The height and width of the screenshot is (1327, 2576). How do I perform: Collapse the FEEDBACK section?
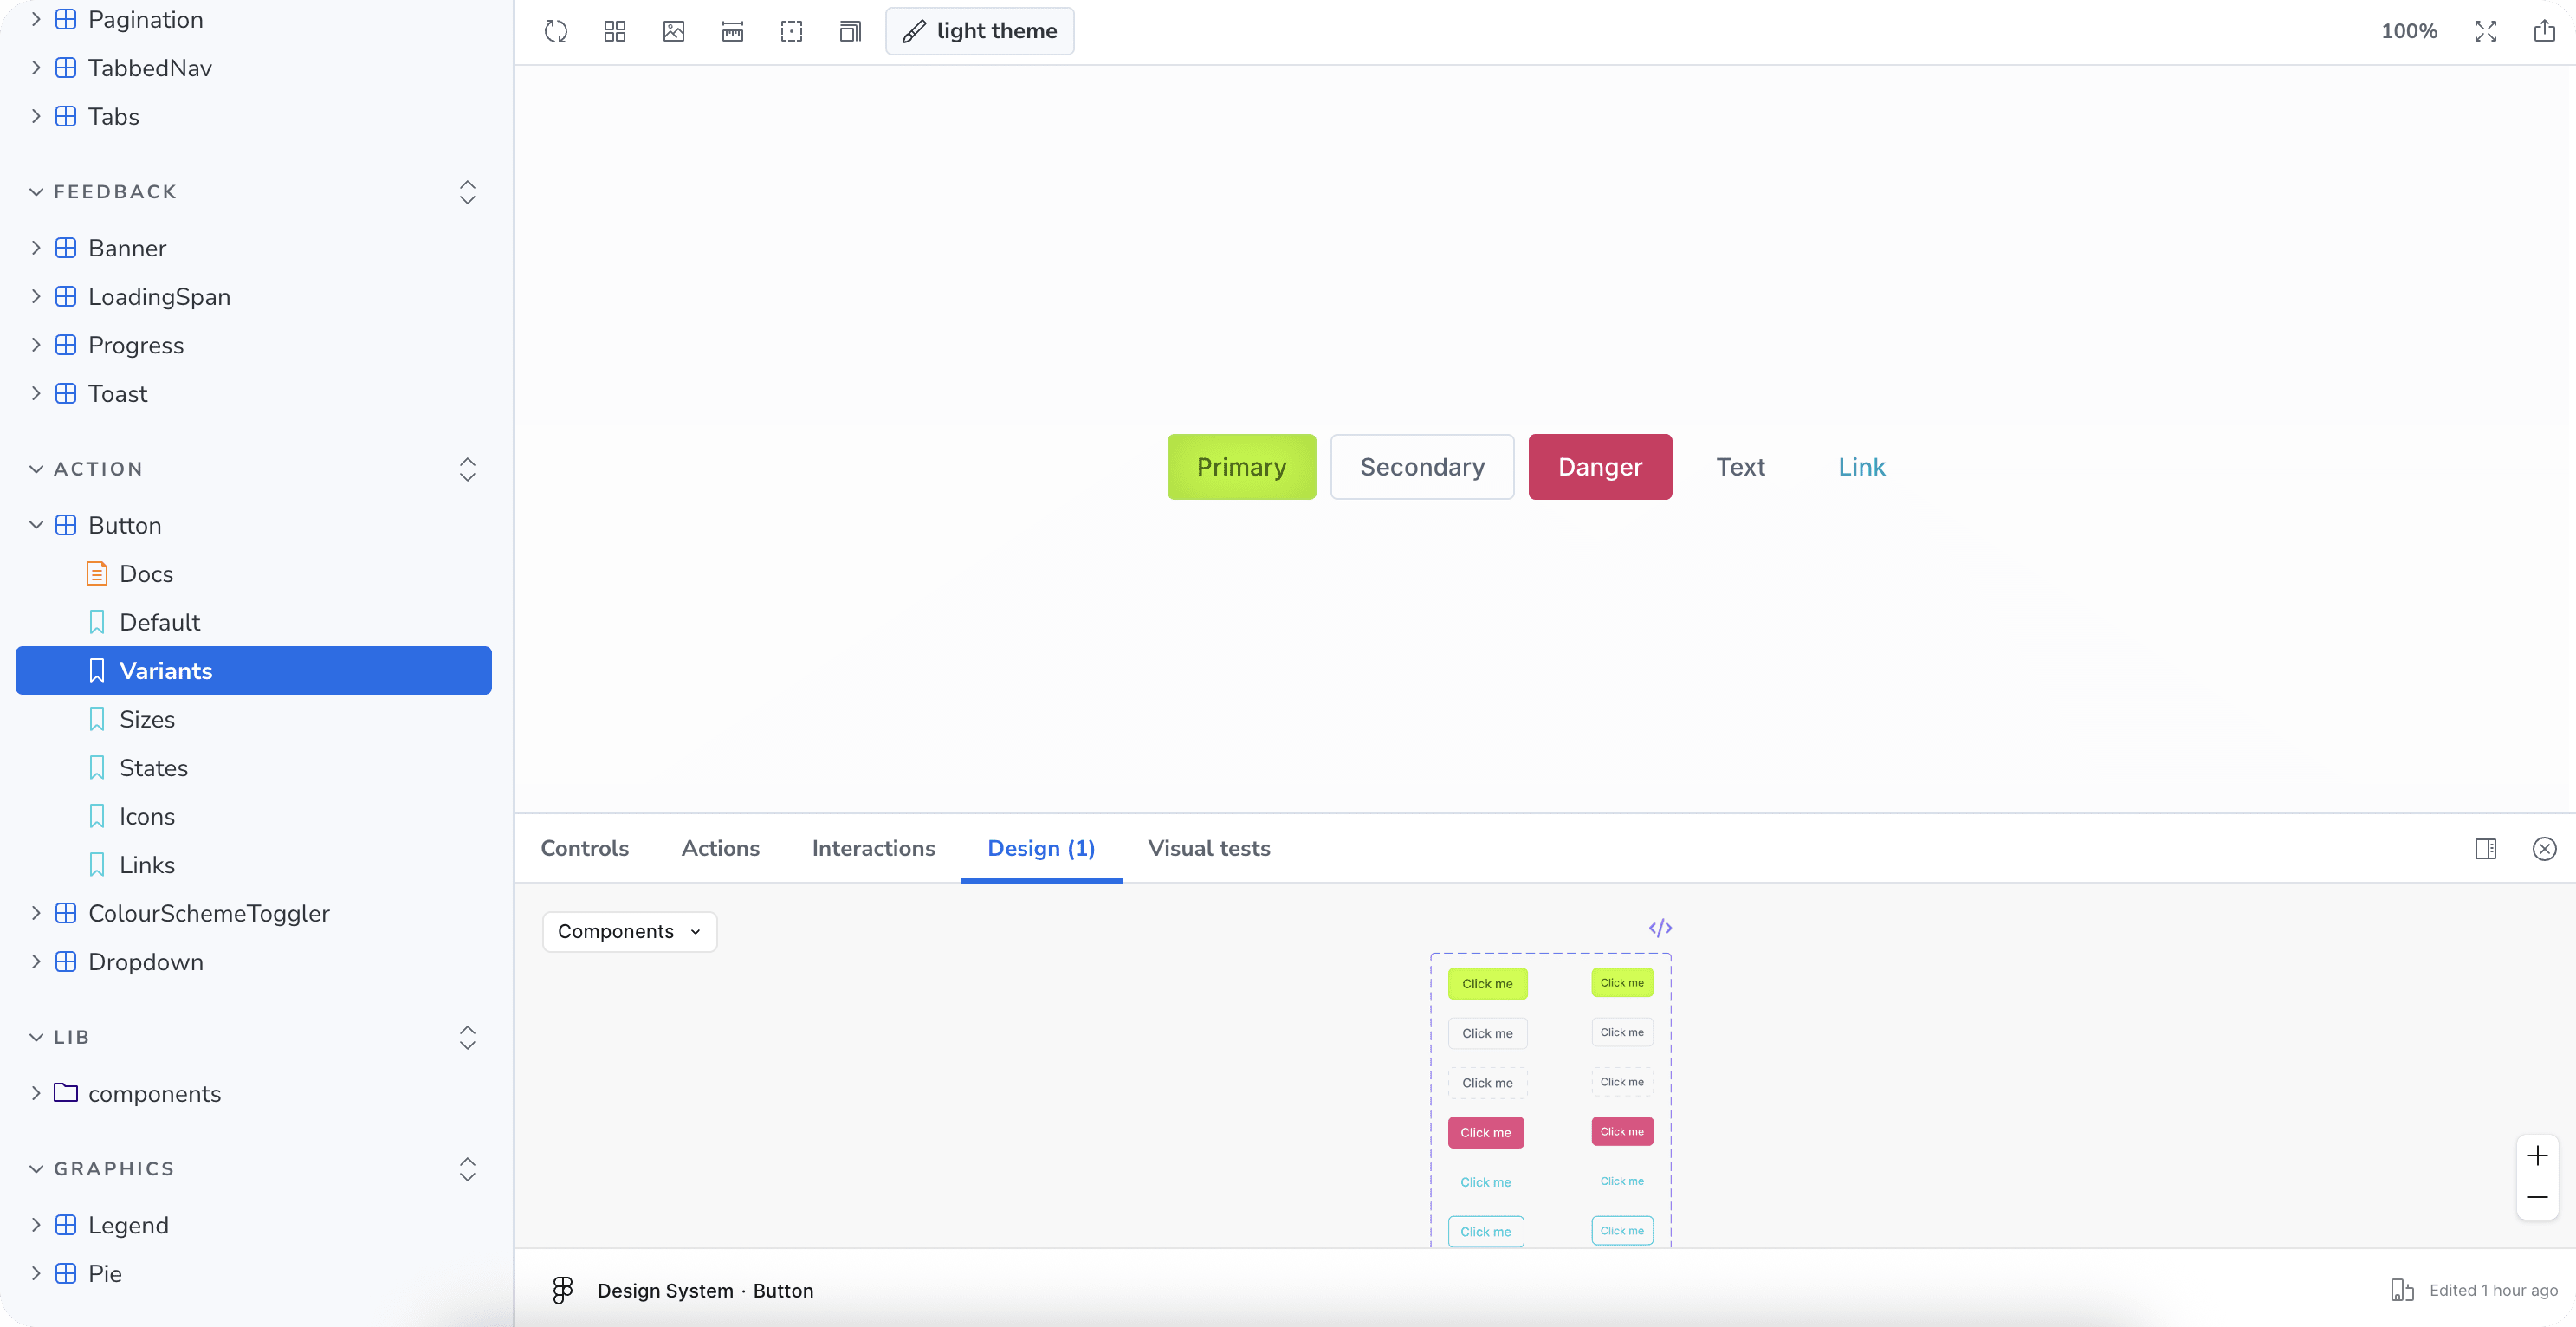pyautogui.click(x=36, y=192)
